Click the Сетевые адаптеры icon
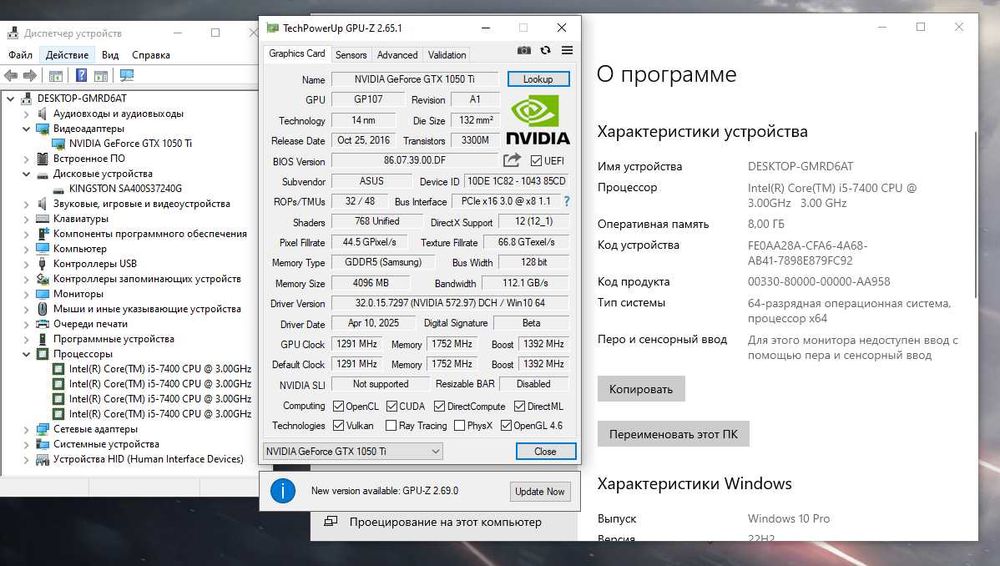This screenshot has height=566, width=1000. click(43, 429)
